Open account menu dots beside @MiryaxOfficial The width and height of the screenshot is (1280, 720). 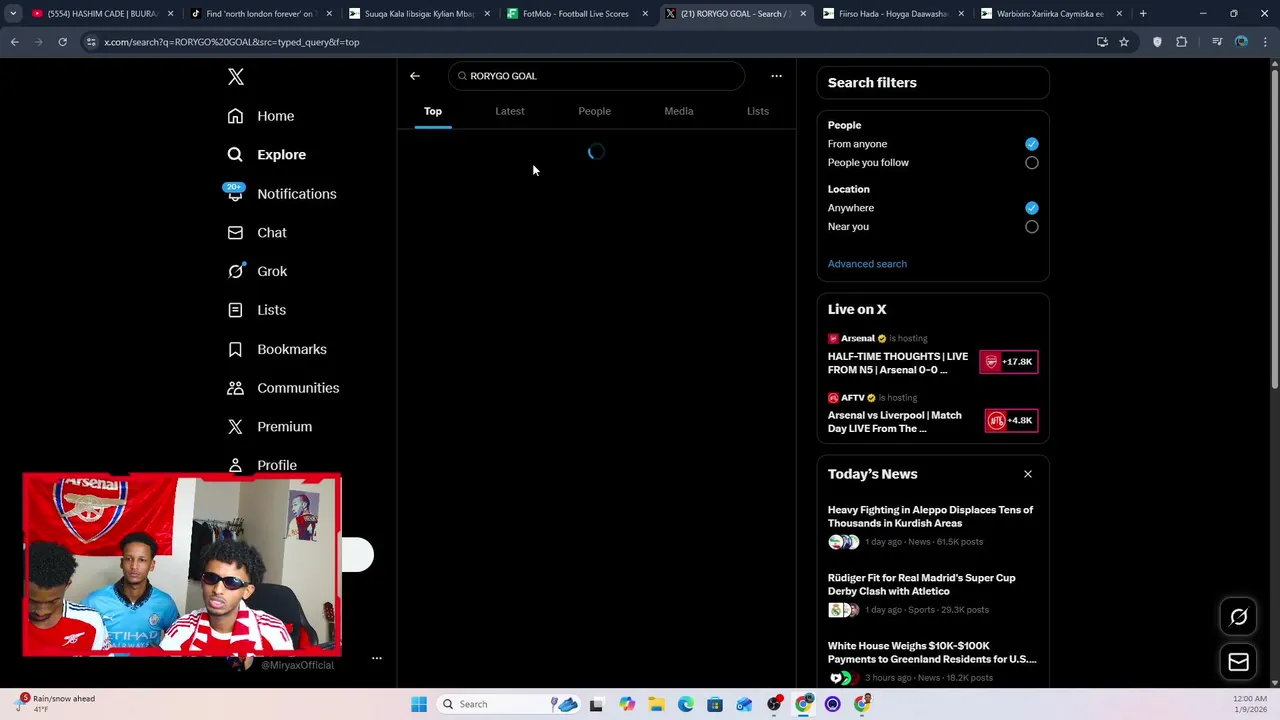(377, 658)
